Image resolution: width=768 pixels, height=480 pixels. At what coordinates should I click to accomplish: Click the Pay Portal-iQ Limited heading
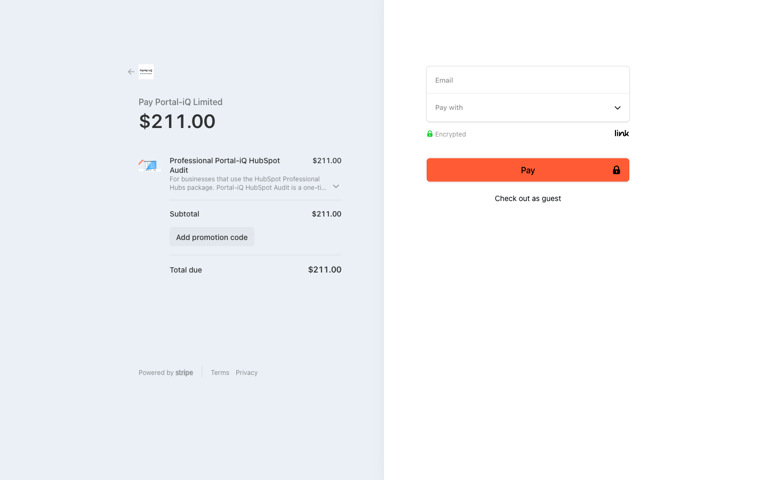[x=180, y=102]
